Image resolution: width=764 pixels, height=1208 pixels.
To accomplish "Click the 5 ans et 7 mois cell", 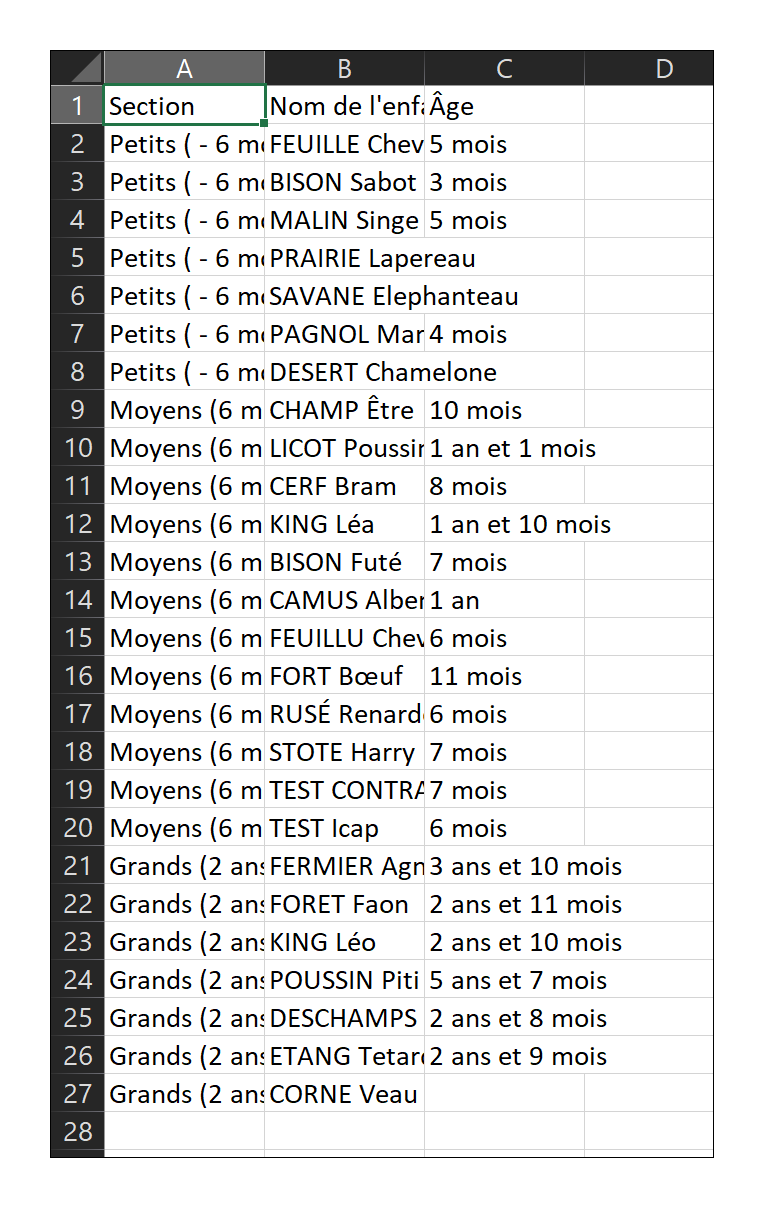I will [504, 980].
